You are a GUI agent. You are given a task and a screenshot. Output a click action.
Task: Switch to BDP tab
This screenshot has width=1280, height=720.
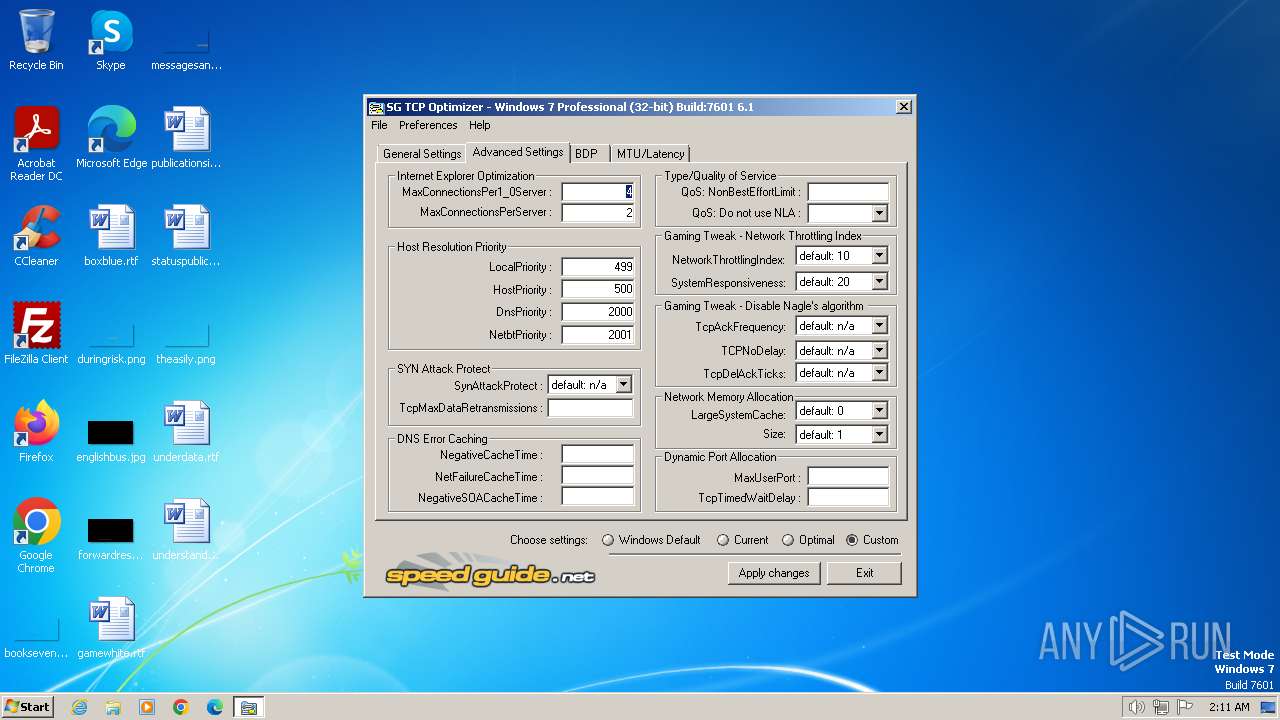coord(586,154)
